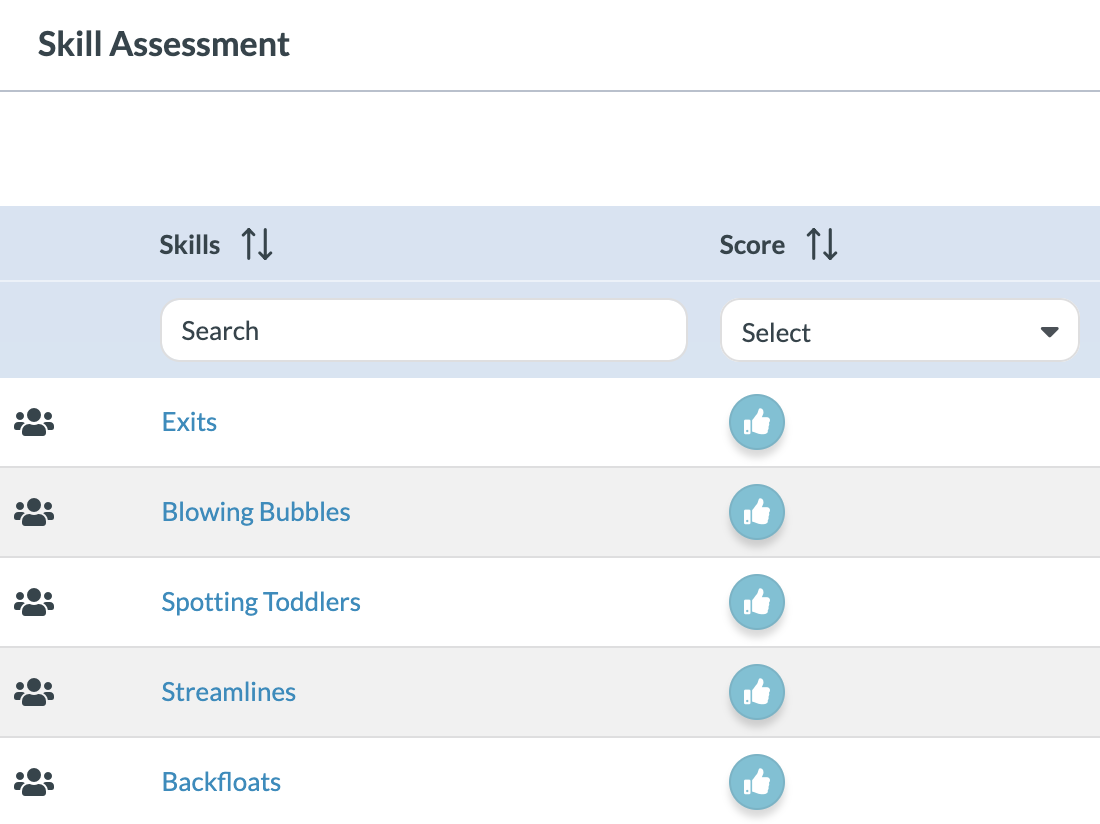Click the Skill Assessment heading

pos(164,44)
